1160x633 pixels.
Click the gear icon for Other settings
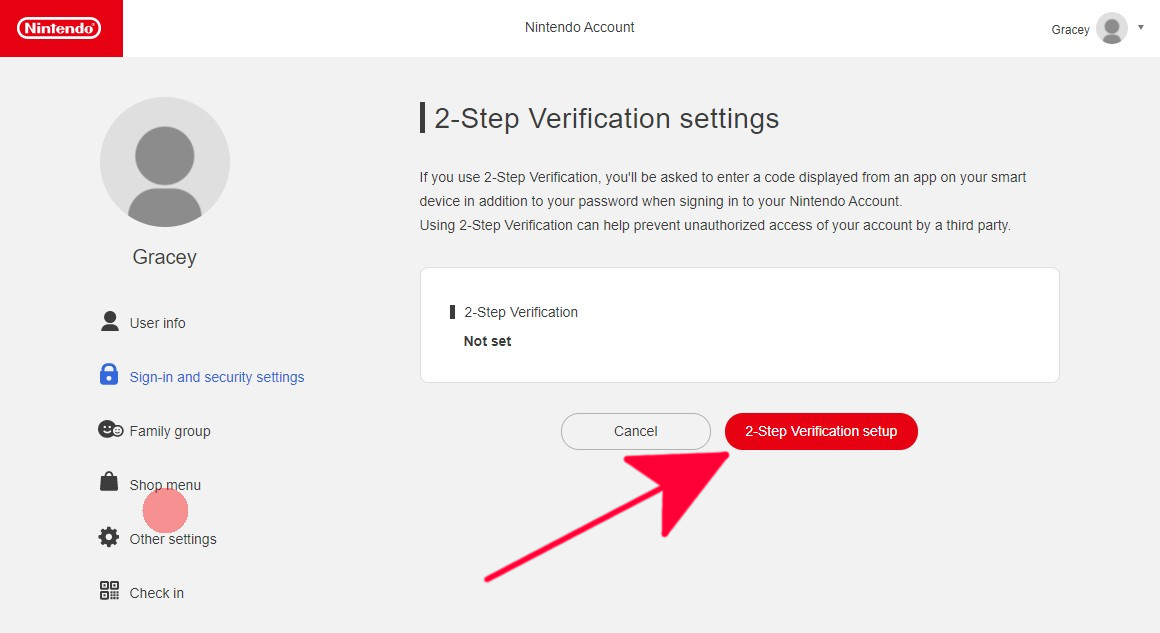coord(109,537)
